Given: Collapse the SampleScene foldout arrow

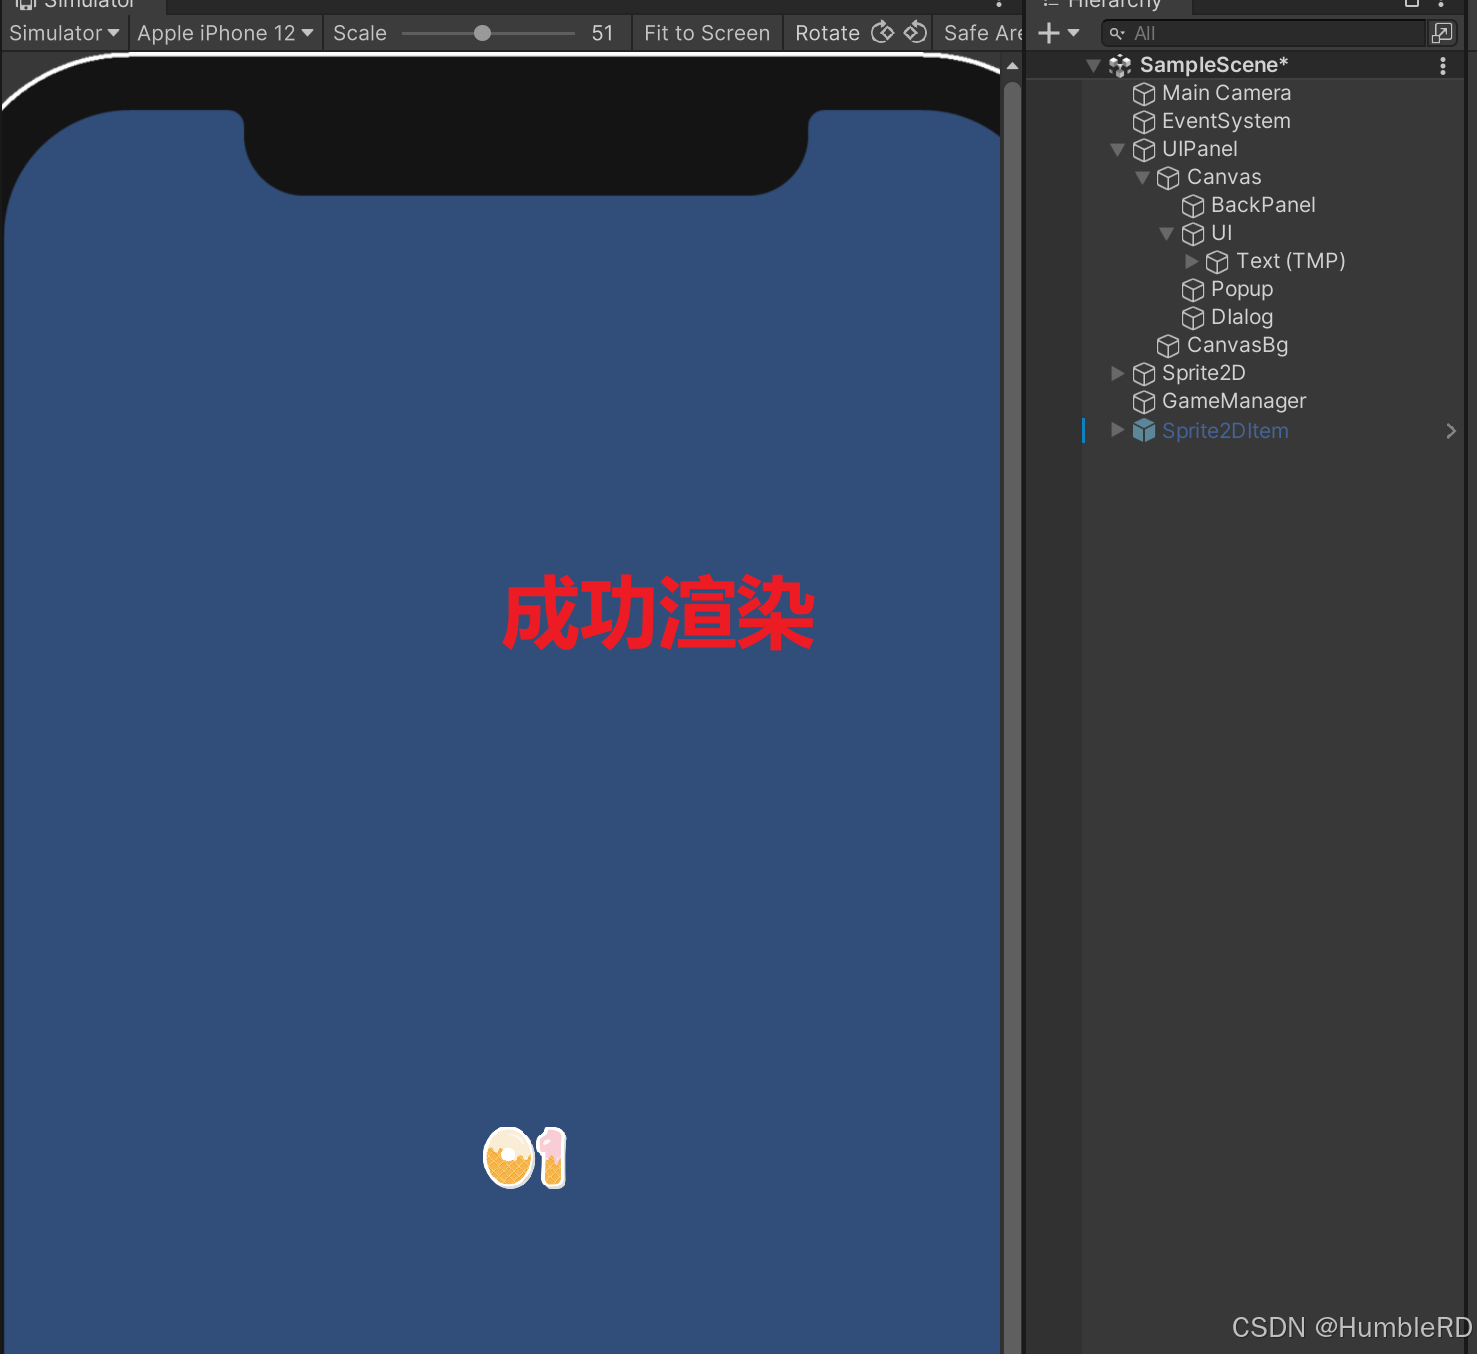Looking at the screenshot, I should [1093, 66].
